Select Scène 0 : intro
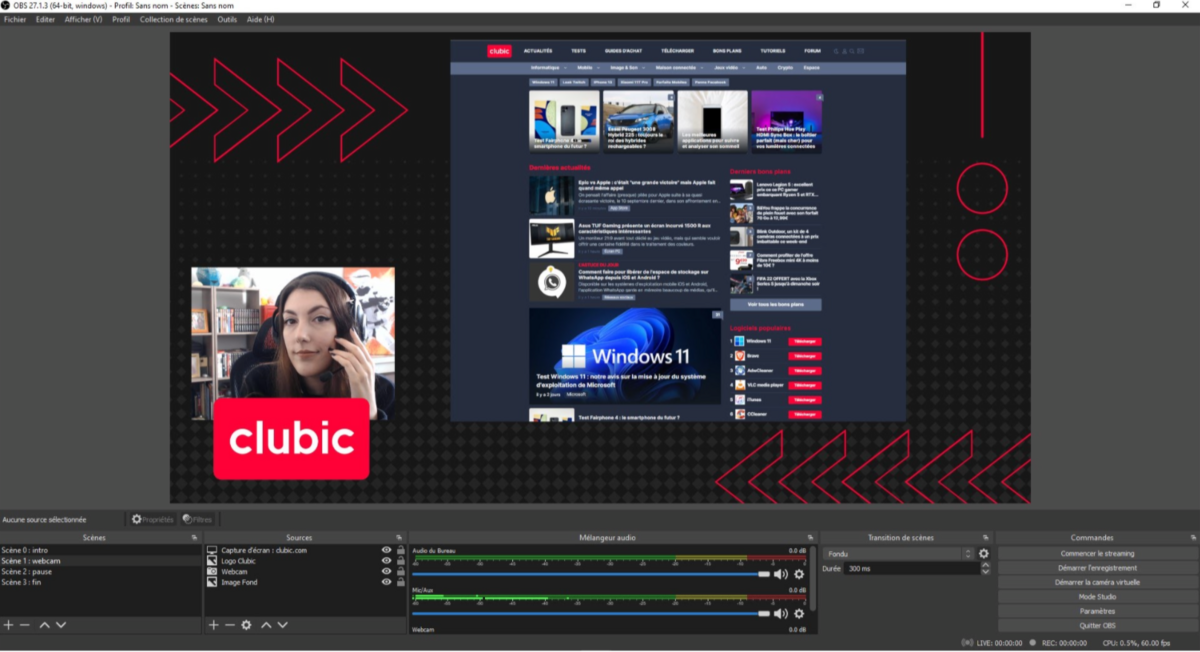1200x652 pixels. (x=100, y=550)
